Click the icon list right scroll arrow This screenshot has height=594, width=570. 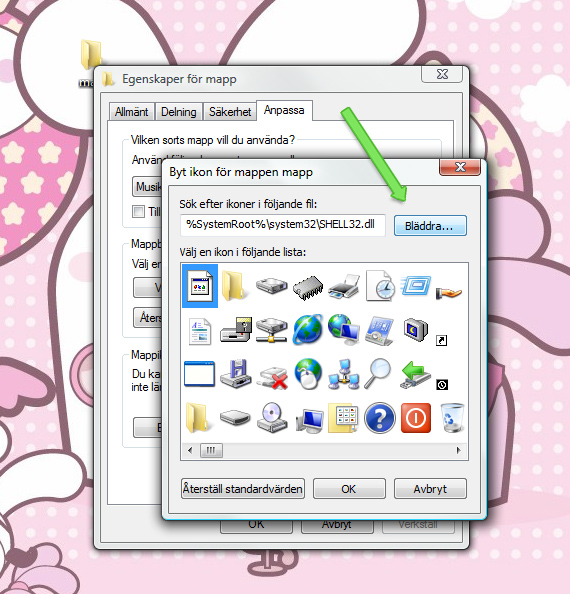click(459, 450)
